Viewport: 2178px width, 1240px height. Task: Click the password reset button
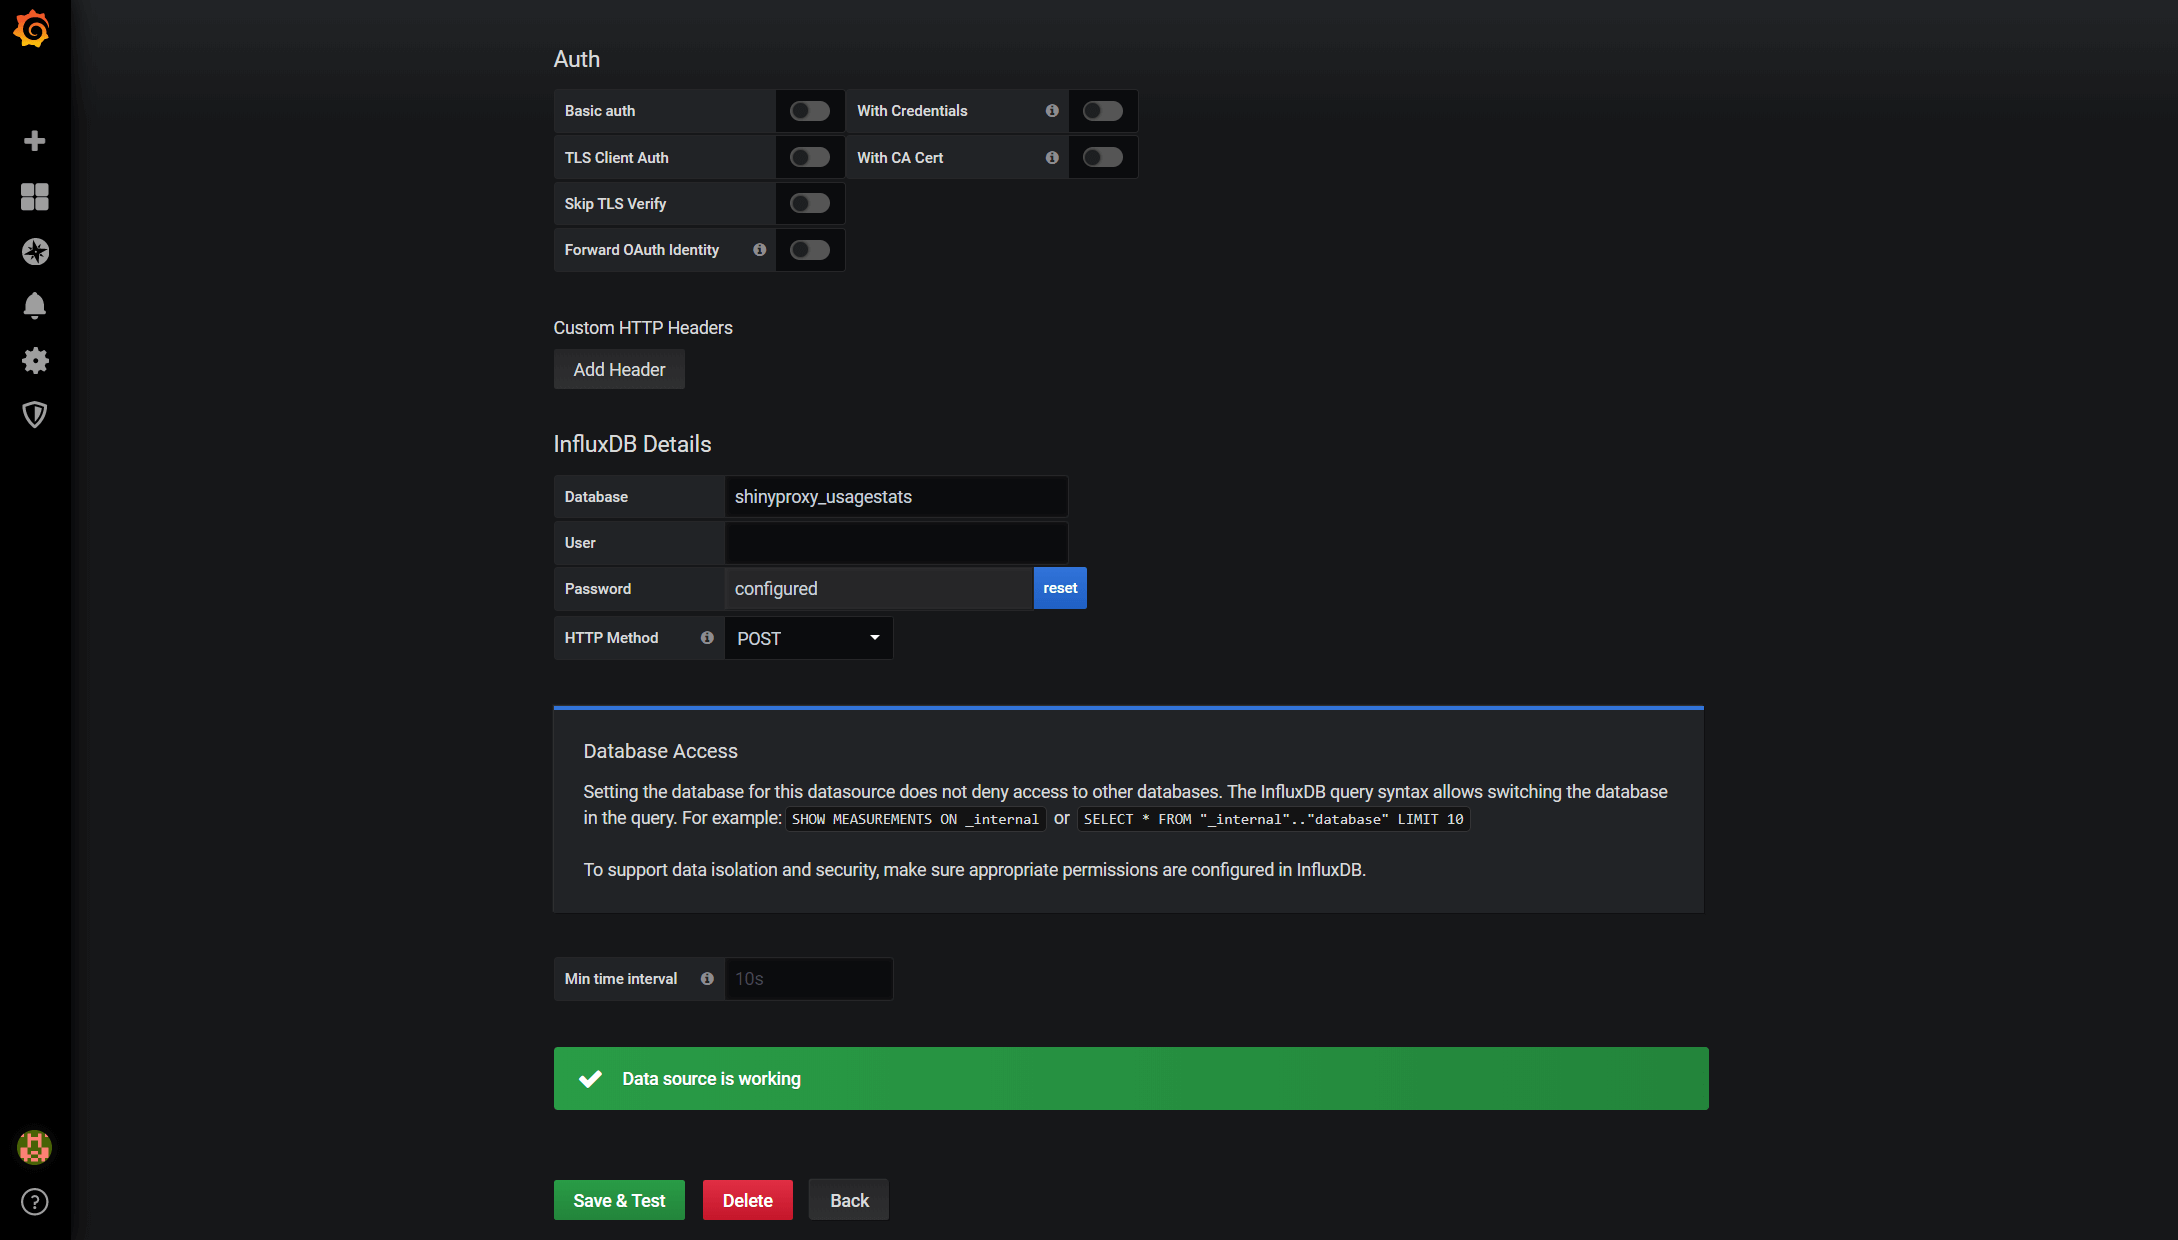[x=1060, y=588]
